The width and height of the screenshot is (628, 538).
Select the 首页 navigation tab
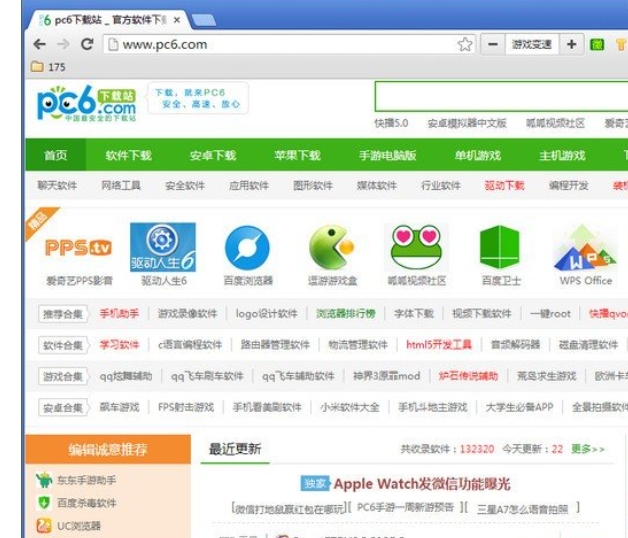coord(56,155)
